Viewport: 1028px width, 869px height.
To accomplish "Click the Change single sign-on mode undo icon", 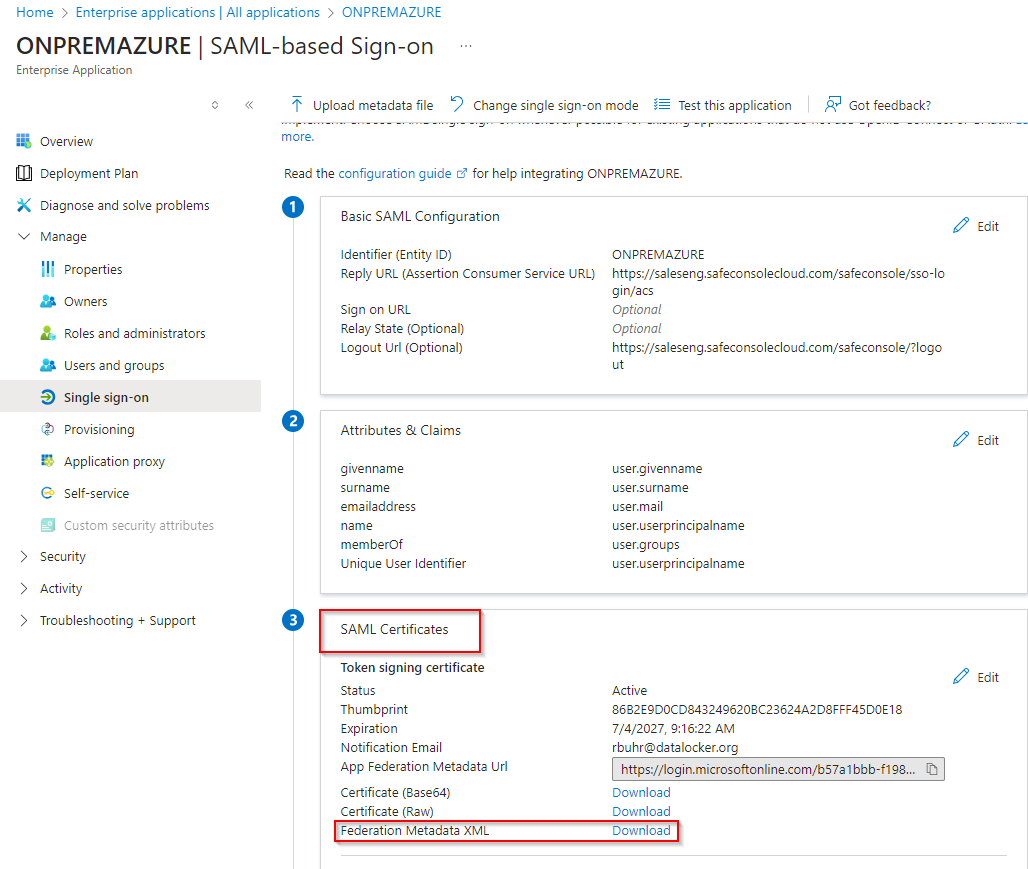I will coord(457,104).
